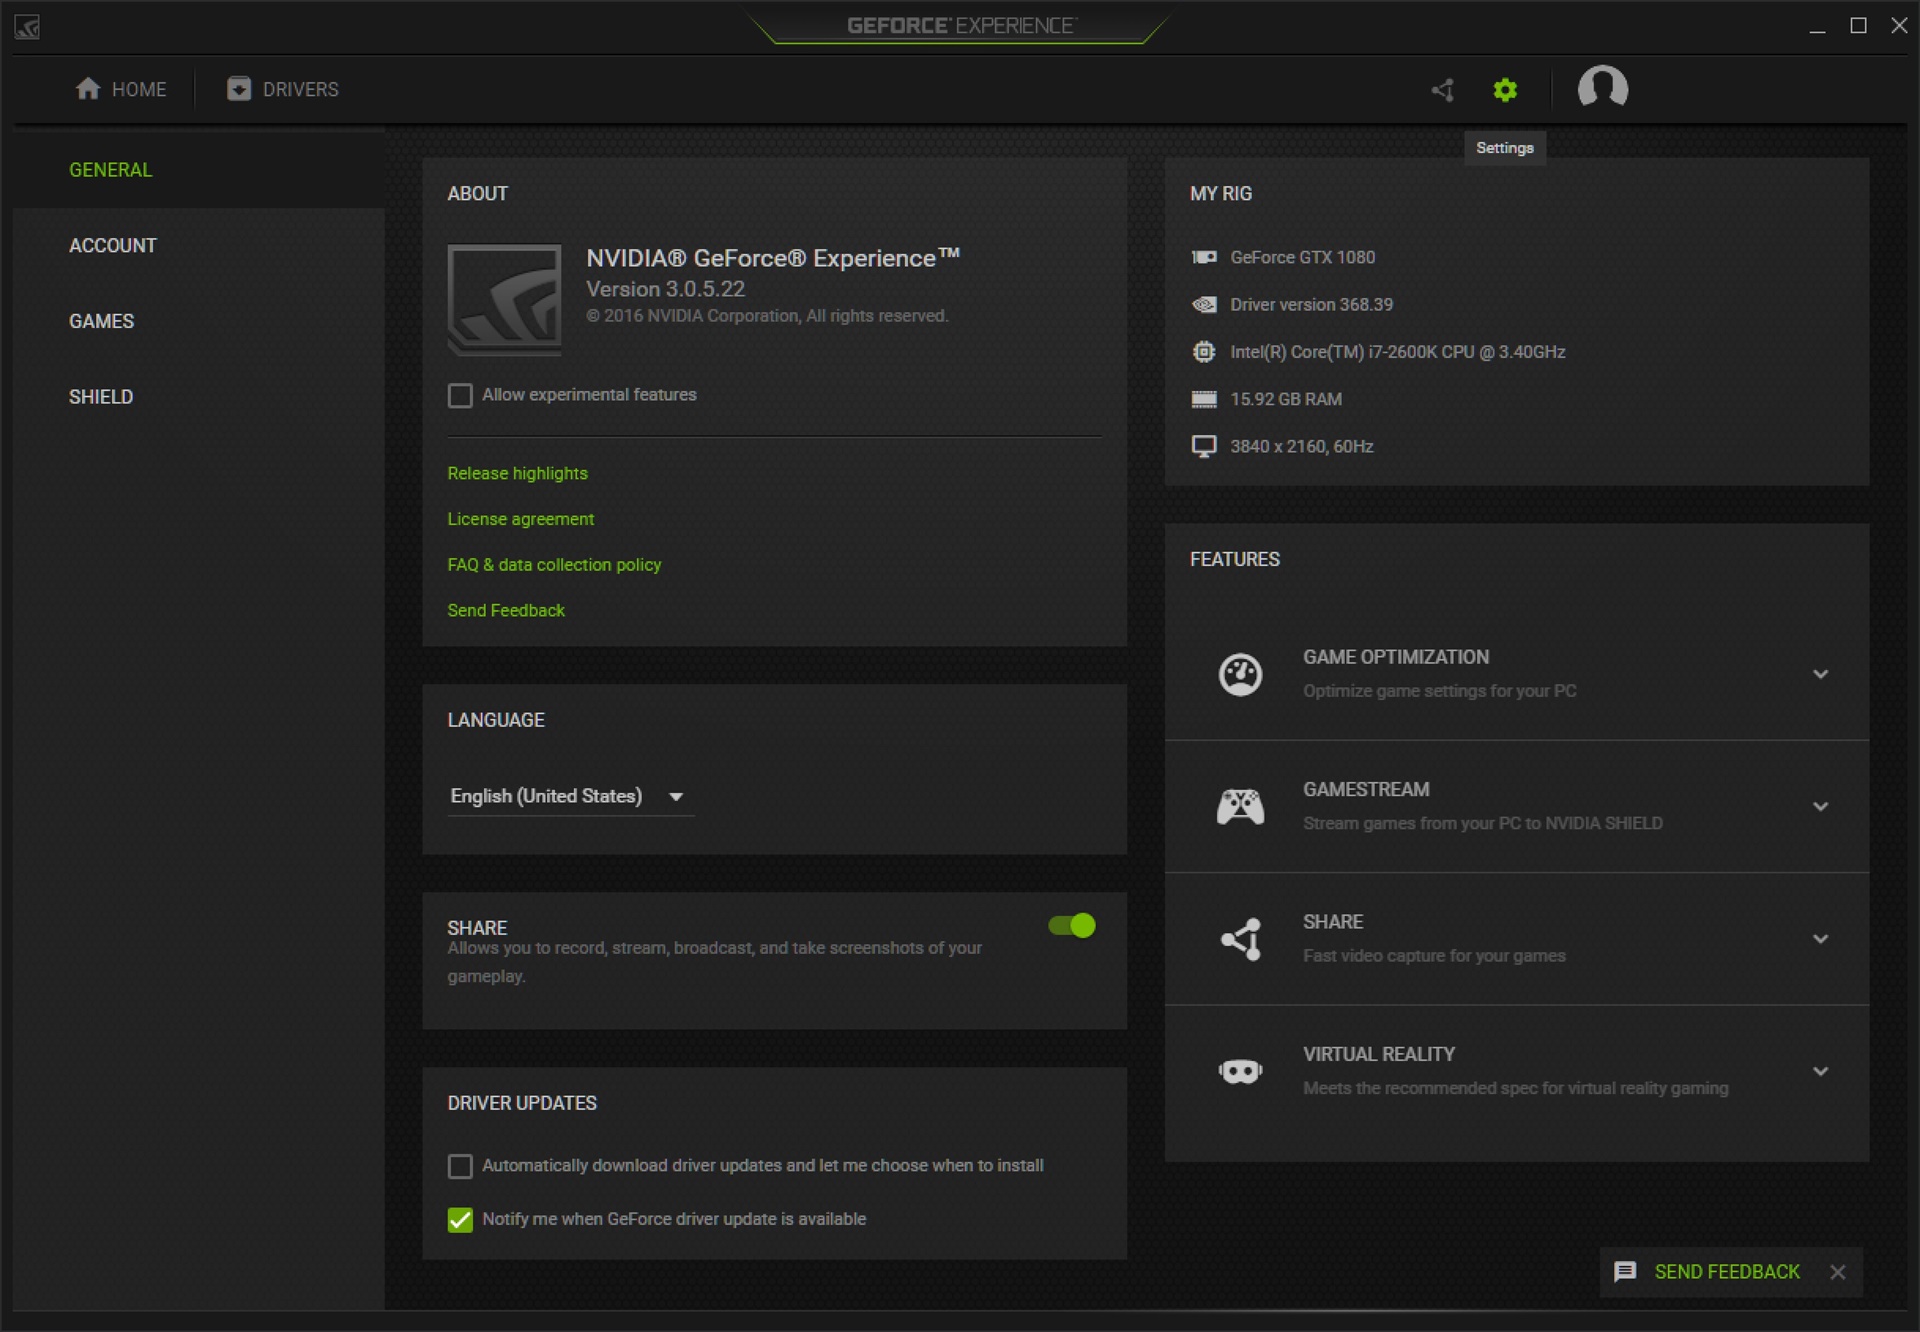Click the GeForce GTX 1080 text

click(x=1302, y=257)
